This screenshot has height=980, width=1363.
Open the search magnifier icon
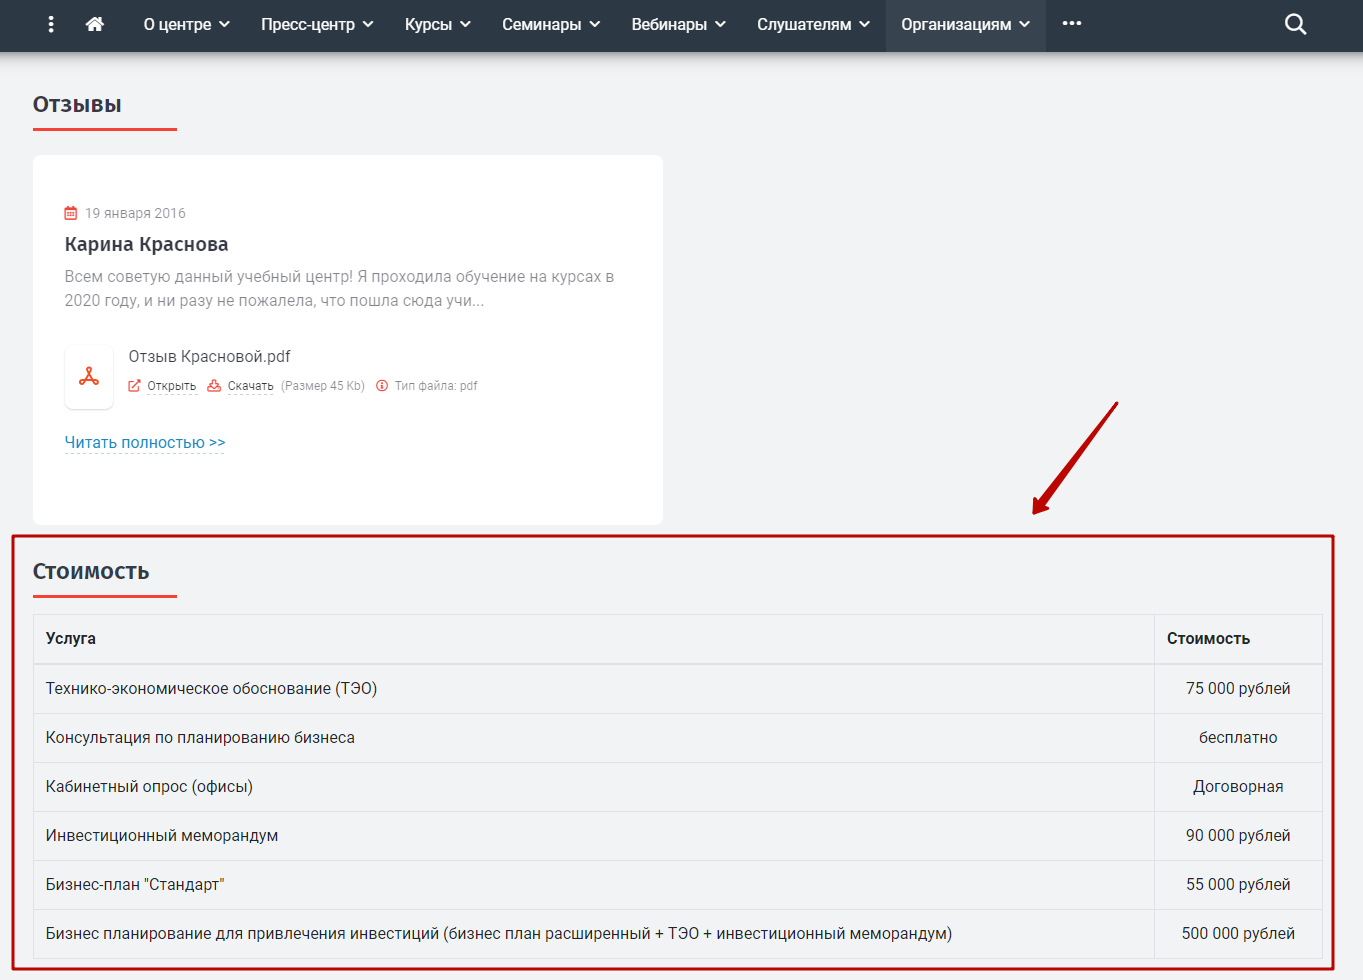1295,24
